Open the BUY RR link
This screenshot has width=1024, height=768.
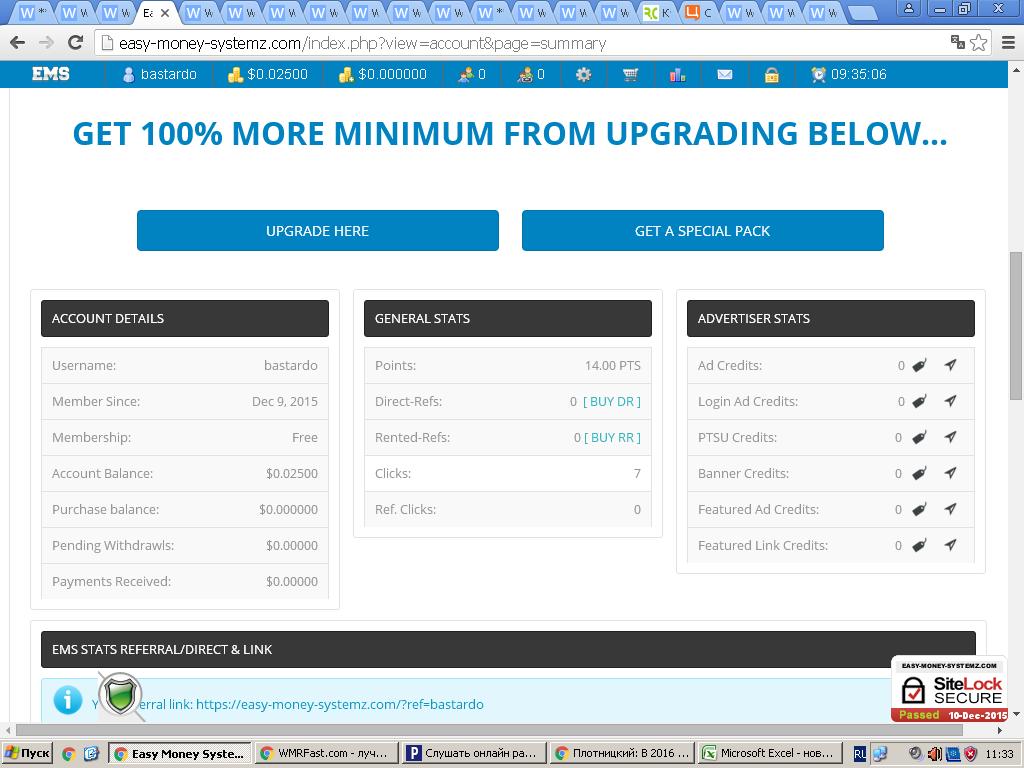[x=612, y=438]
